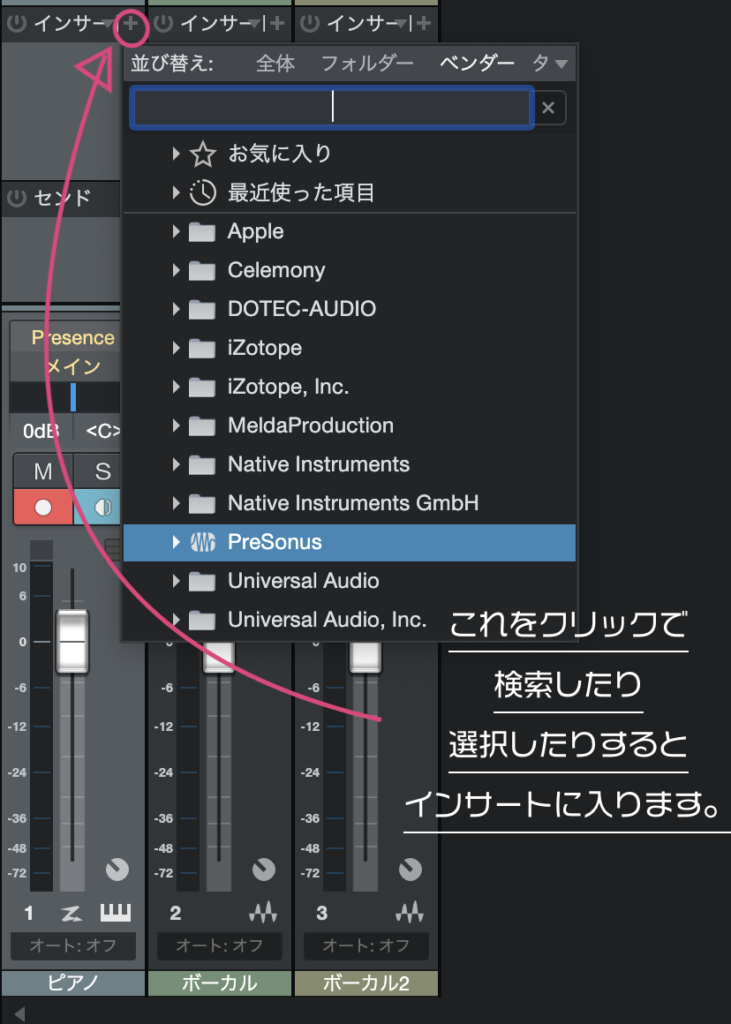This screenshot has width=731, height=1024.
Task: Clear the plugin search field with X
Action: pos(548,108)
